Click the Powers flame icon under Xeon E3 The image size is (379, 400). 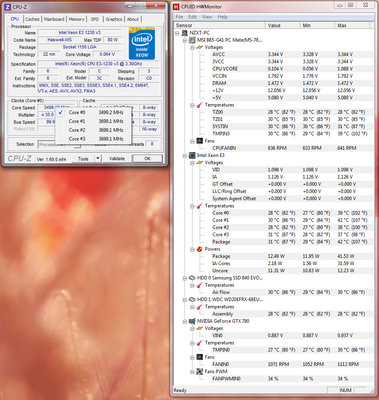(200, 249)
